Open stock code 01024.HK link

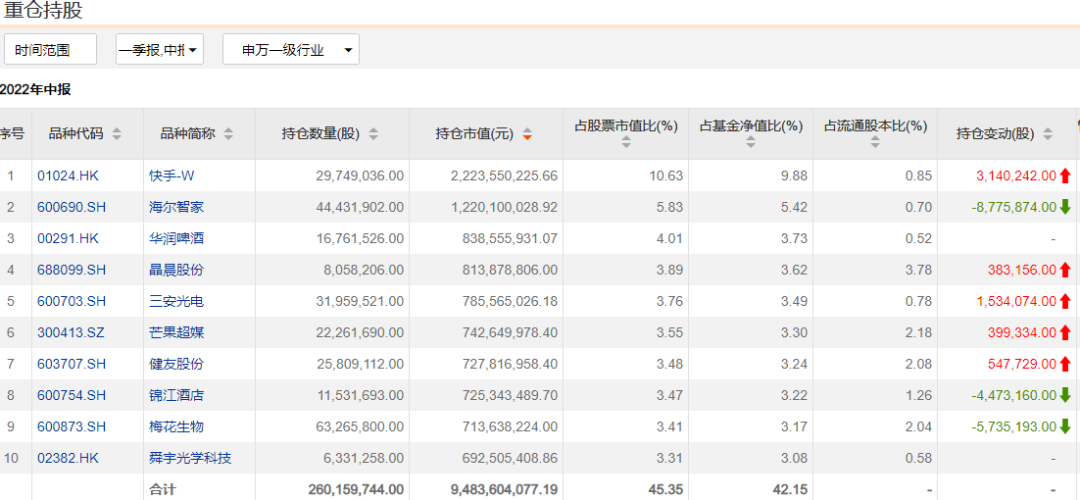click(68, 176)
